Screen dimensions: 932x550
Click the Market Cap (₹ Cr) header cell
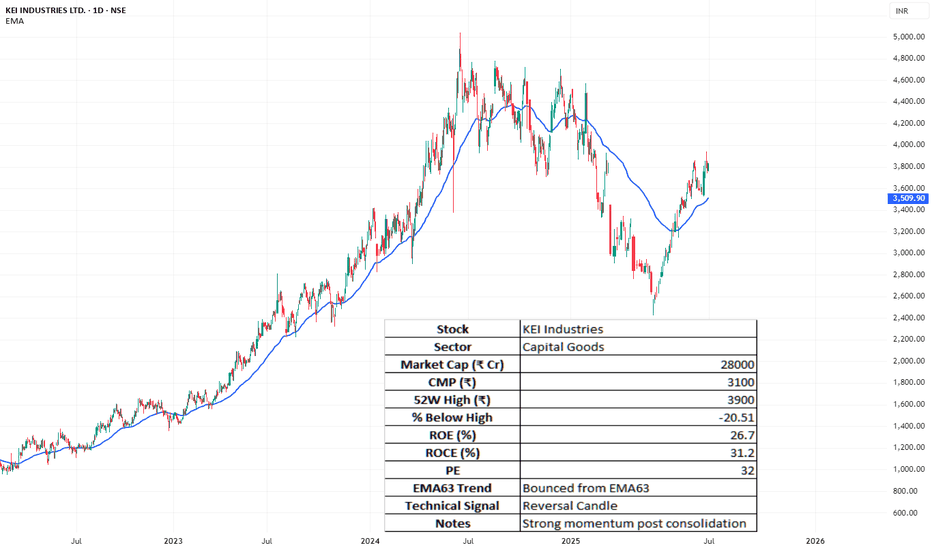tap(452, 364)
